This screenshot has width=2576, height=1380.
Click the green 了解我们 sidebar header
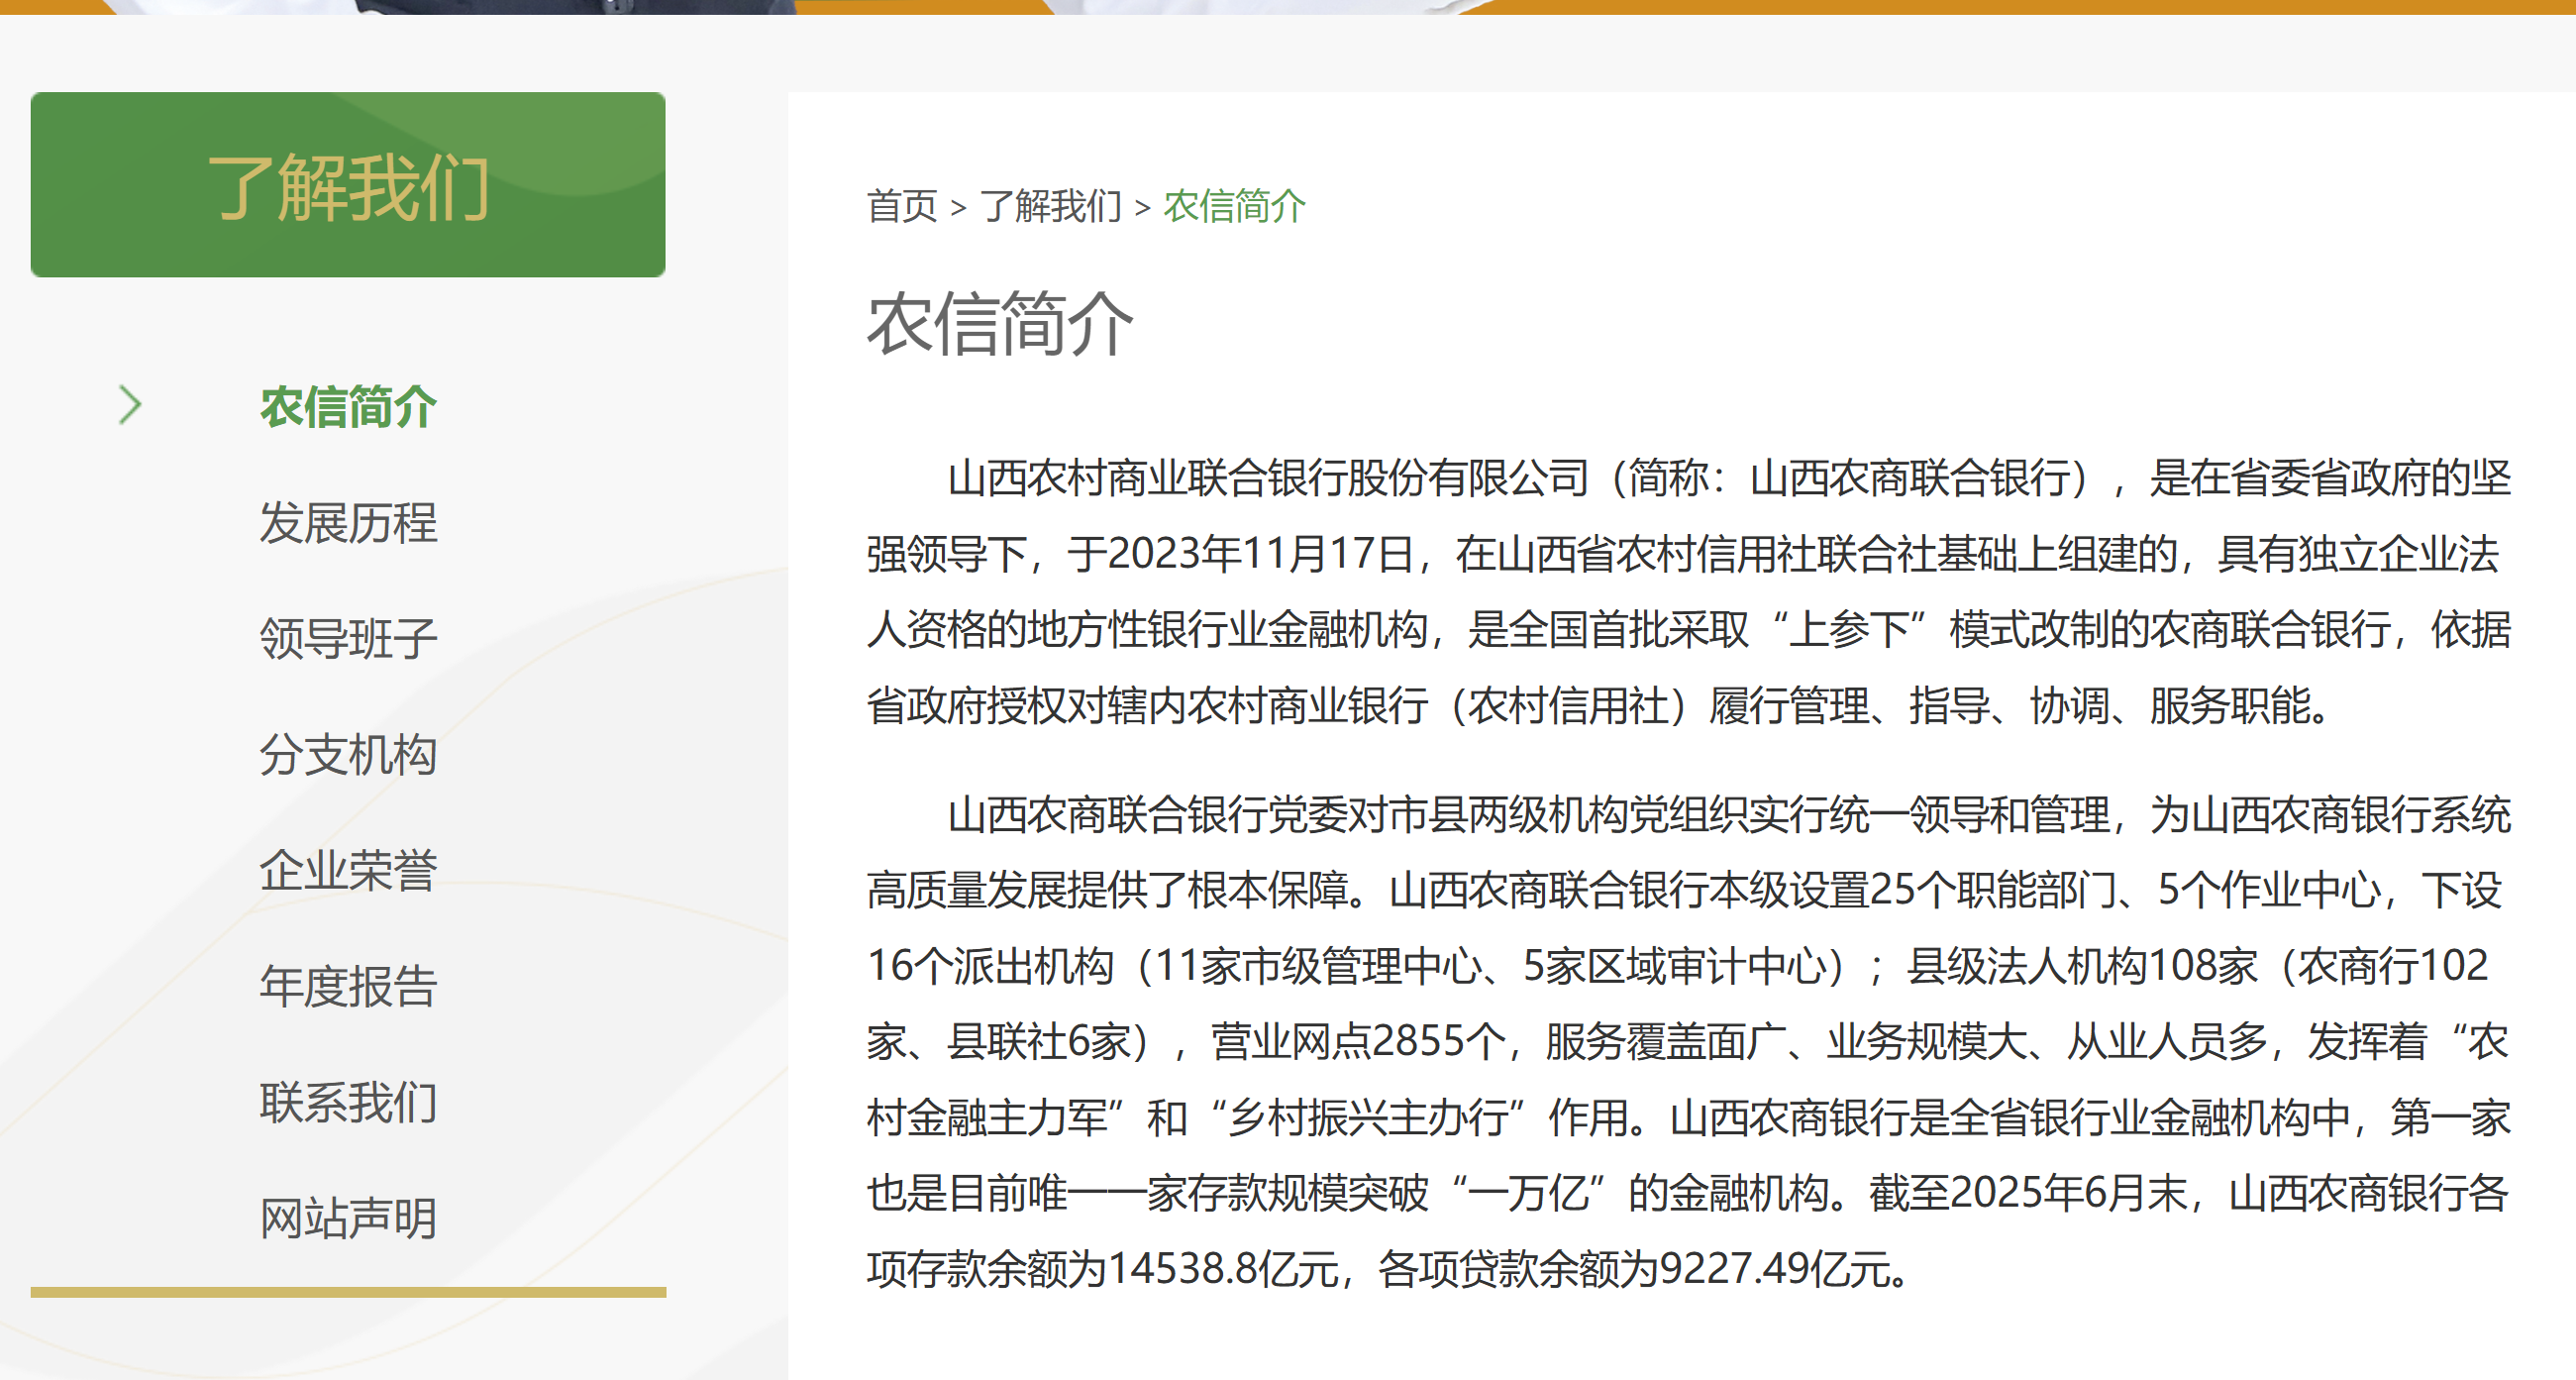tap(348, 185)
